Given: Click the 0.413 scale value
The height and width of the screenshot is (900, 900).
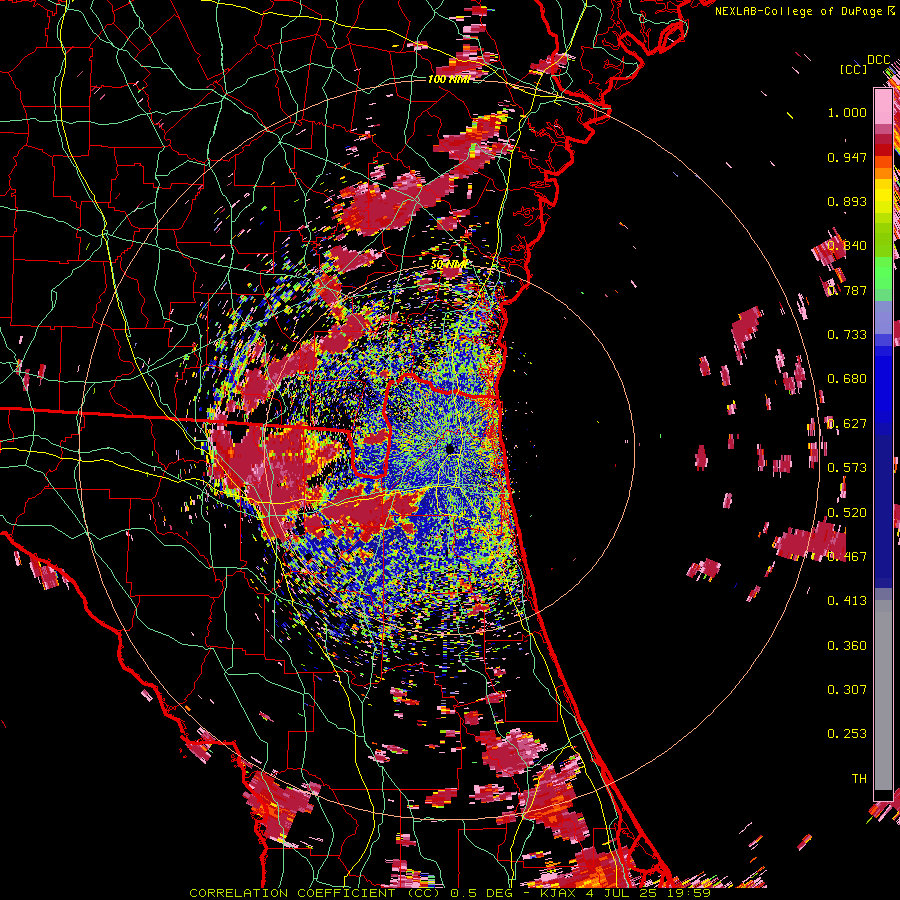Looking at the screenshot, I should point(847,601).
